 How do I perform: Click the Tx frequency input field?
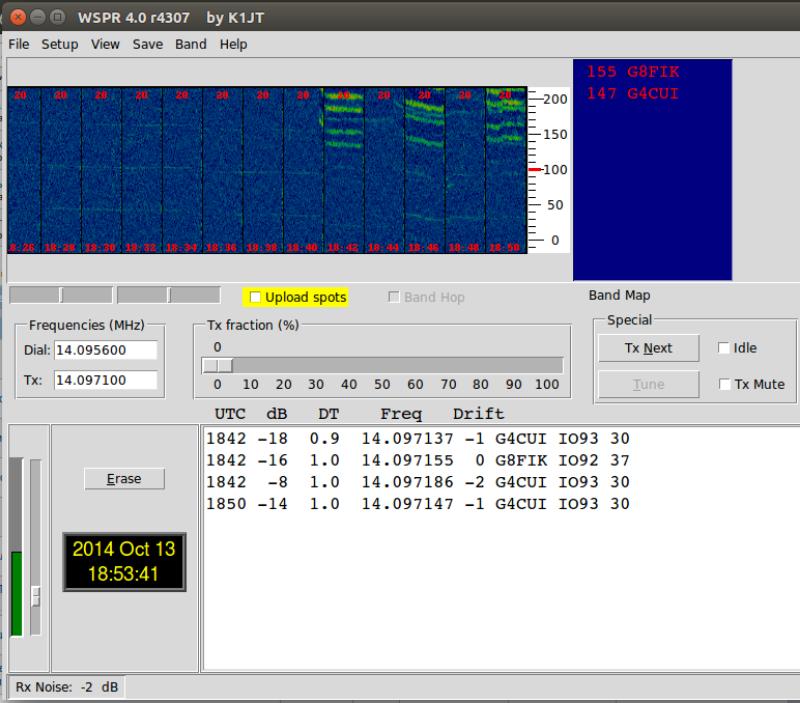[x=106, y=380]
